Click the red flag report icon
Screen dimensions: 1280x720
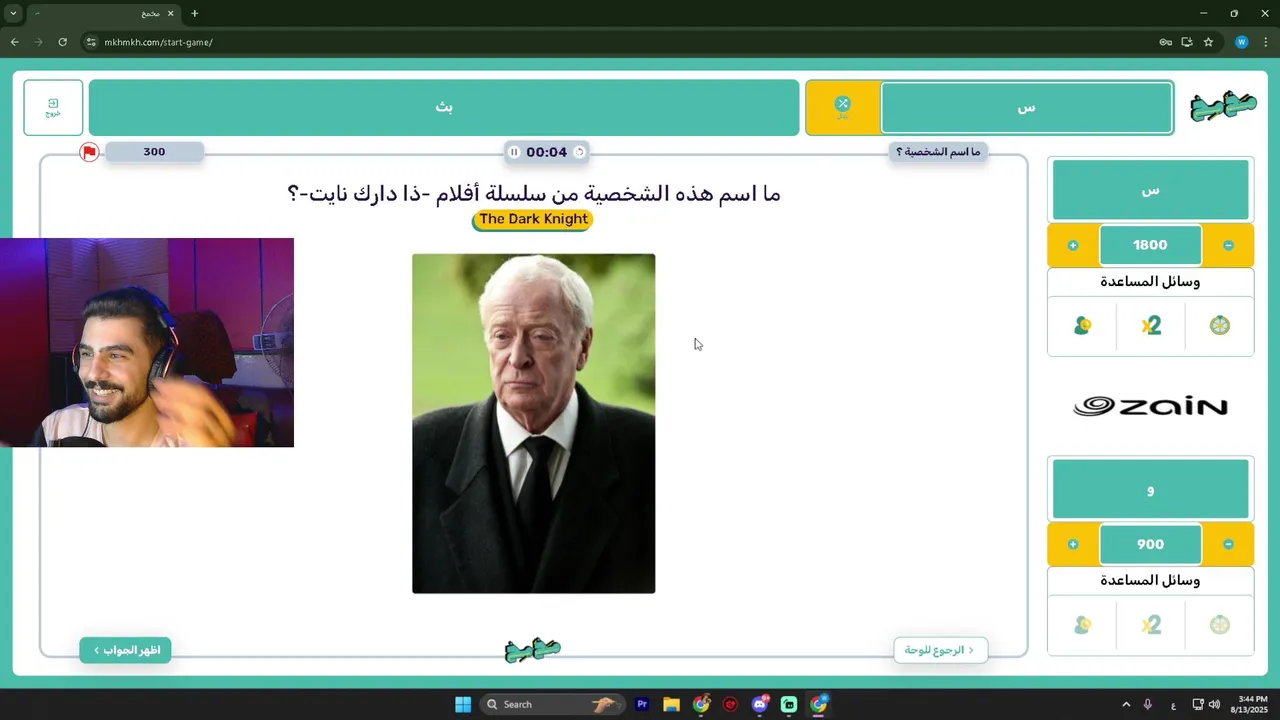coord(89,152)
